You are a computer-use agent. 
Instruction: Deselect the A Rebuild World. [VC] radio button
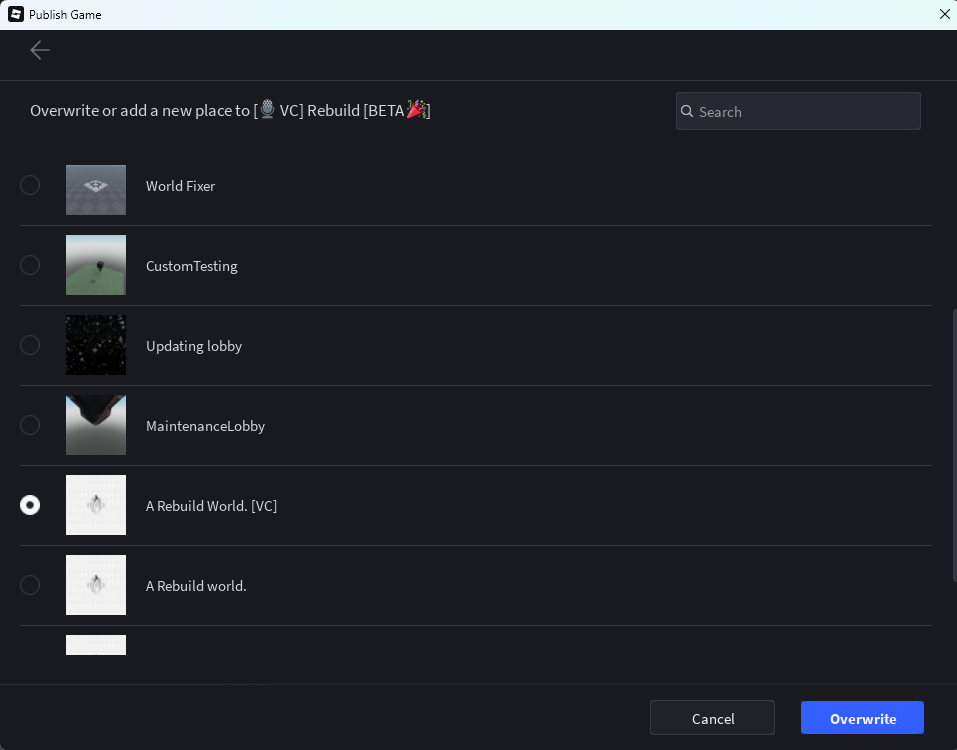point(30,505)
